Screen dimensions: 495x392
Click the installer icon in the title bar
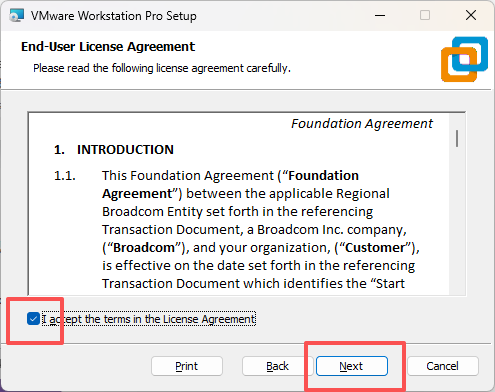click(x=17, y=15)
